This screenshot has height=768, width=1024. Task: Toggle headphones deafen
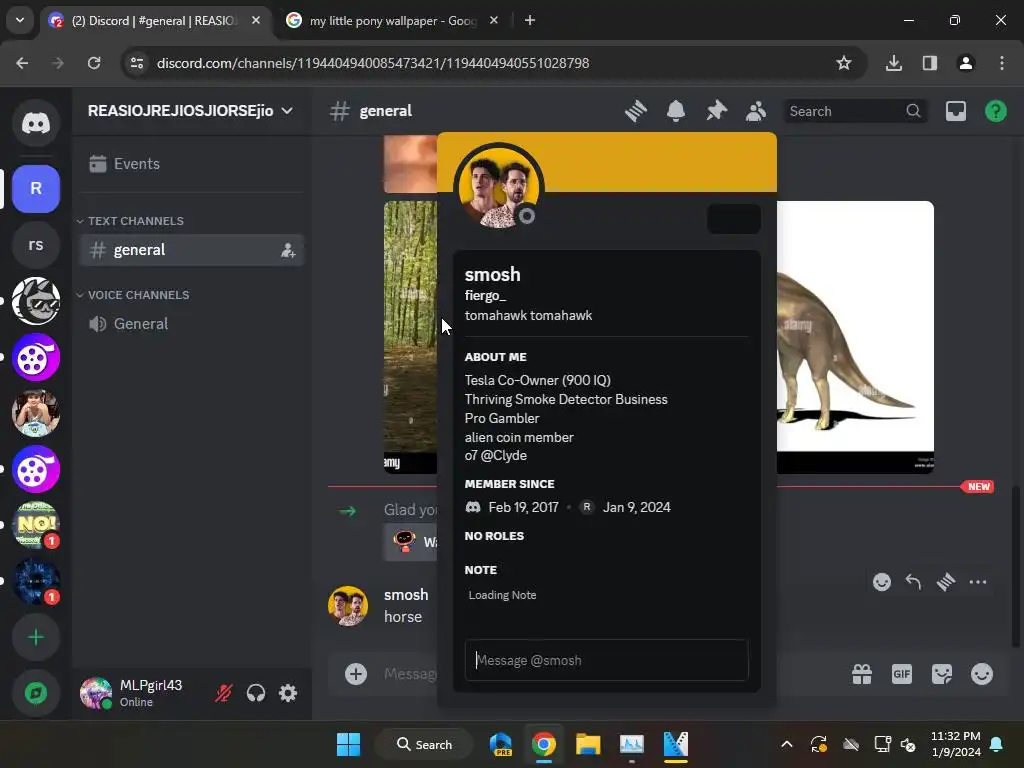[x=256, y=693]
